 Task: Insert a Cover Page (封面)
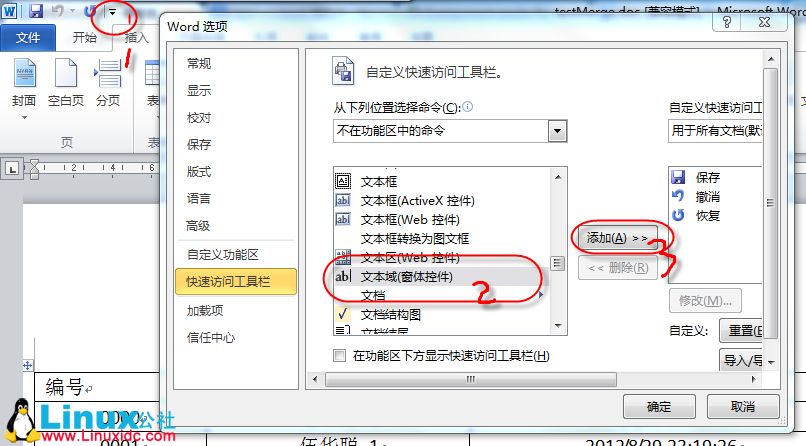[24, 87]
